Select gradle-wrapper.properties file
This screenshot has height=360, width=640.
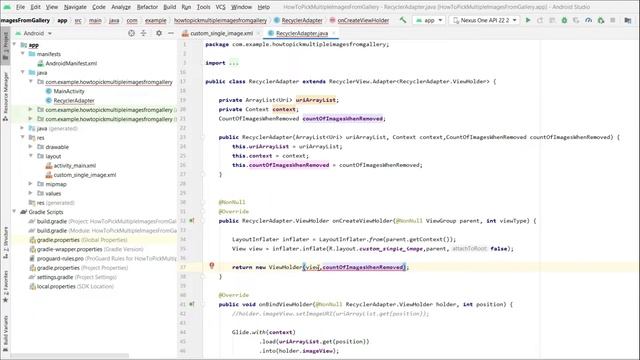[x=69, y=249]
